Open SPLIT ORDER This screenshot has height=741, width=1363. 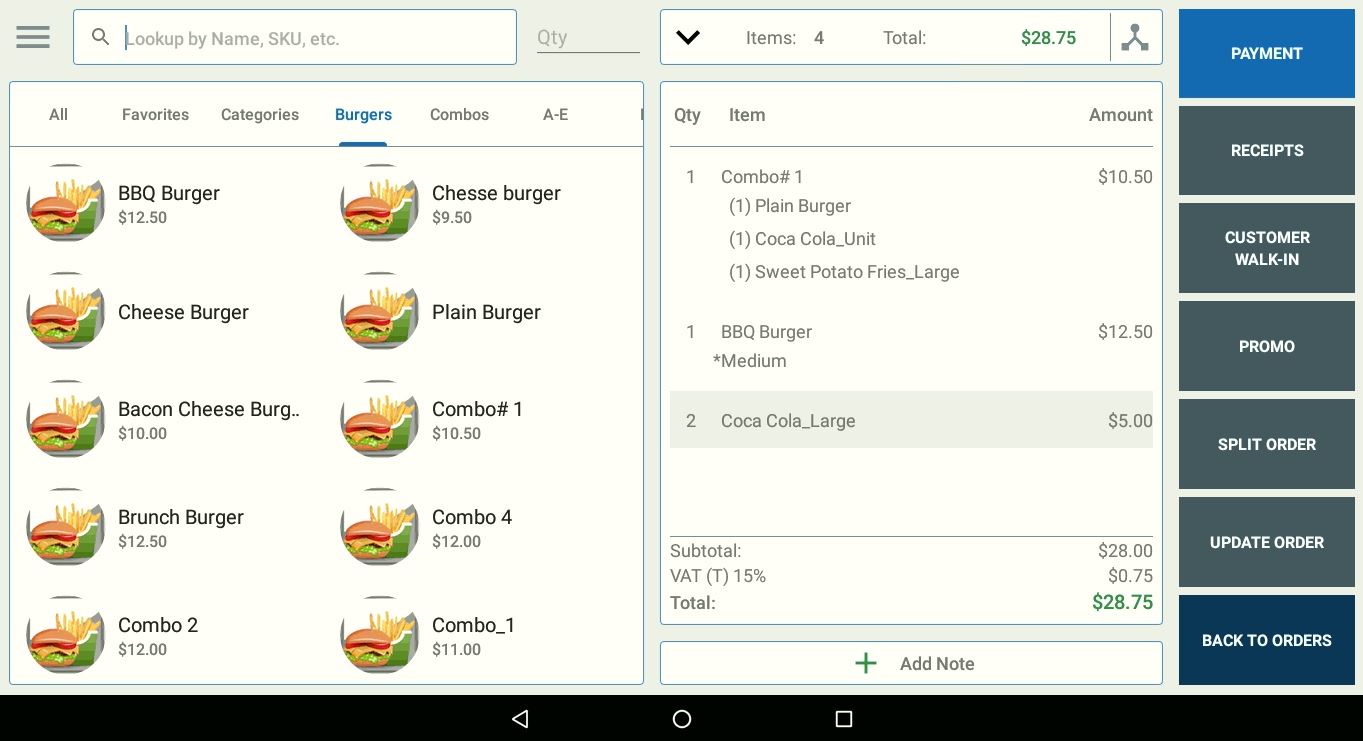1266,444
